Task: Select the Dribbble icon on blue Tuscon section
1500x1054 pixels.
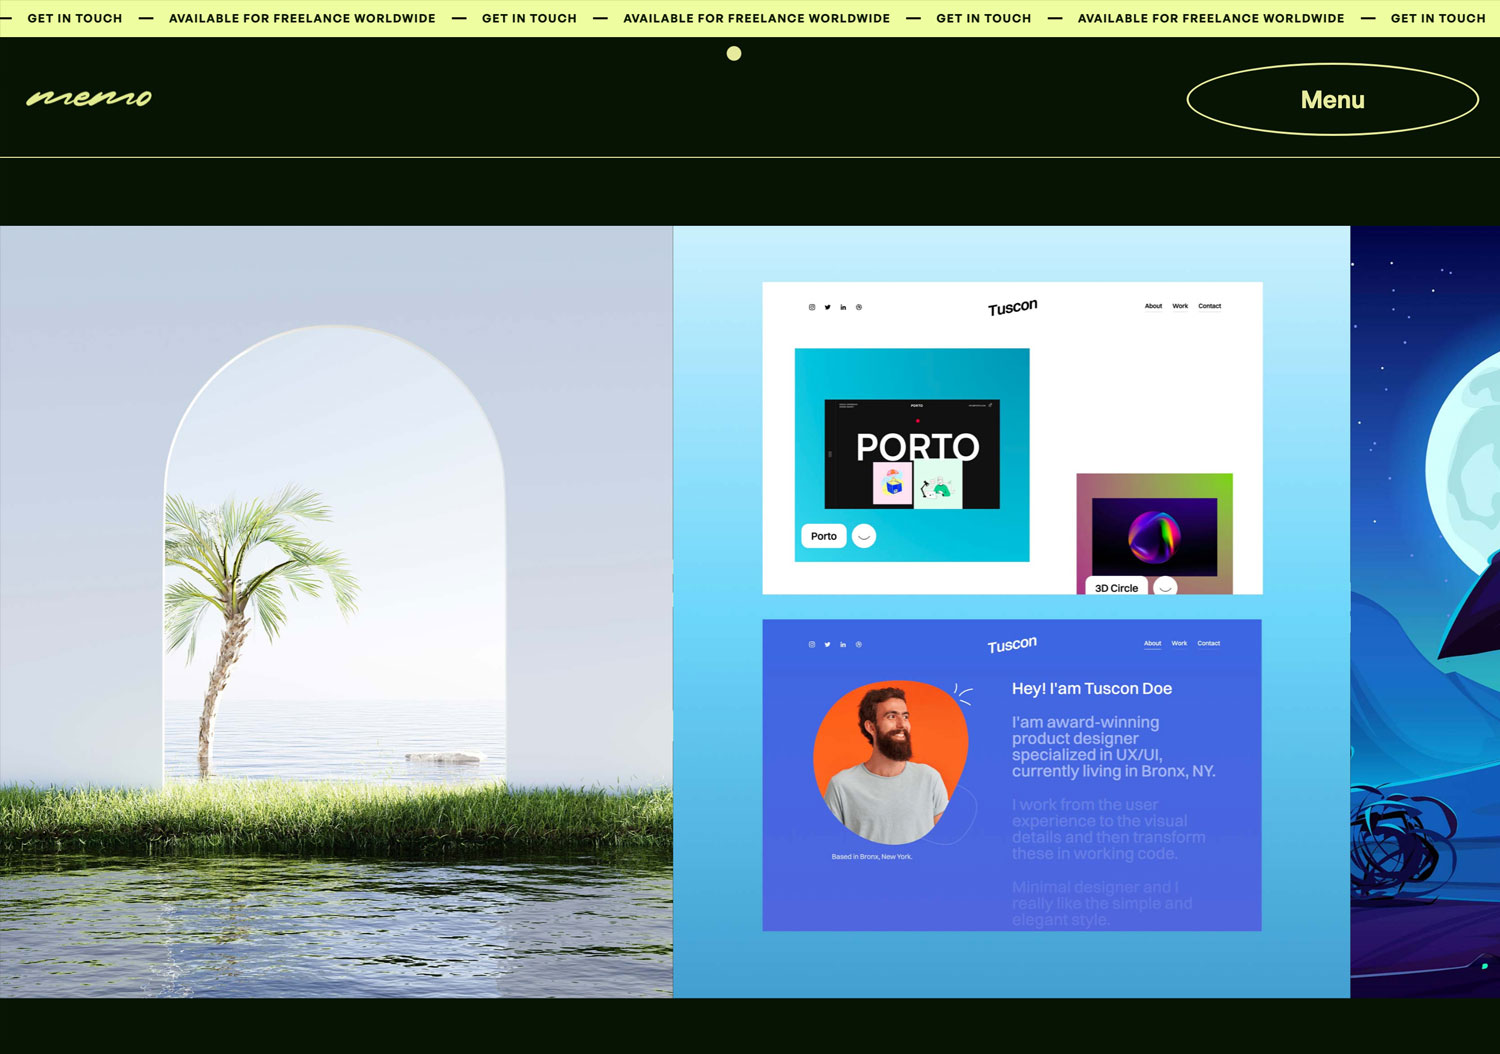Action: pyautogui.click(x=858, y=644)
